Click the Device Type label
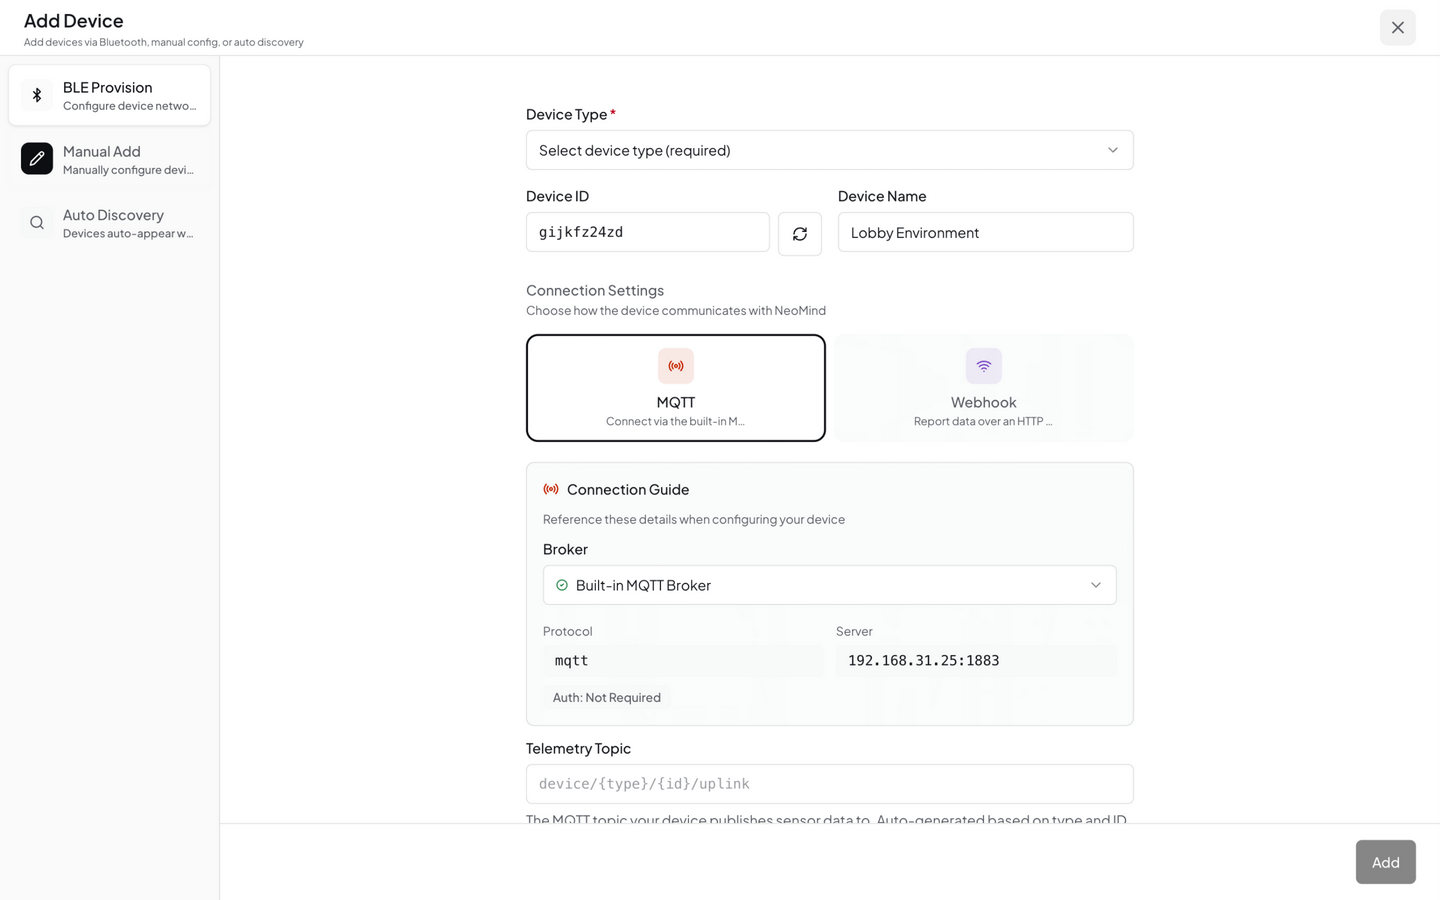 (x=567, y=114)
